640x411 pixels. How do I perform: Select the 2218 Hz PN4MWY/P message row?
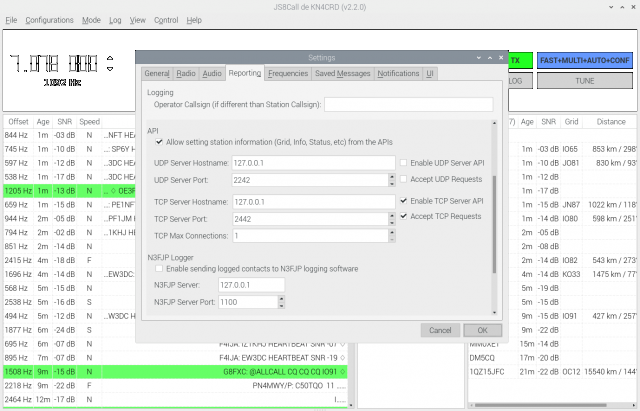(176, 385)
